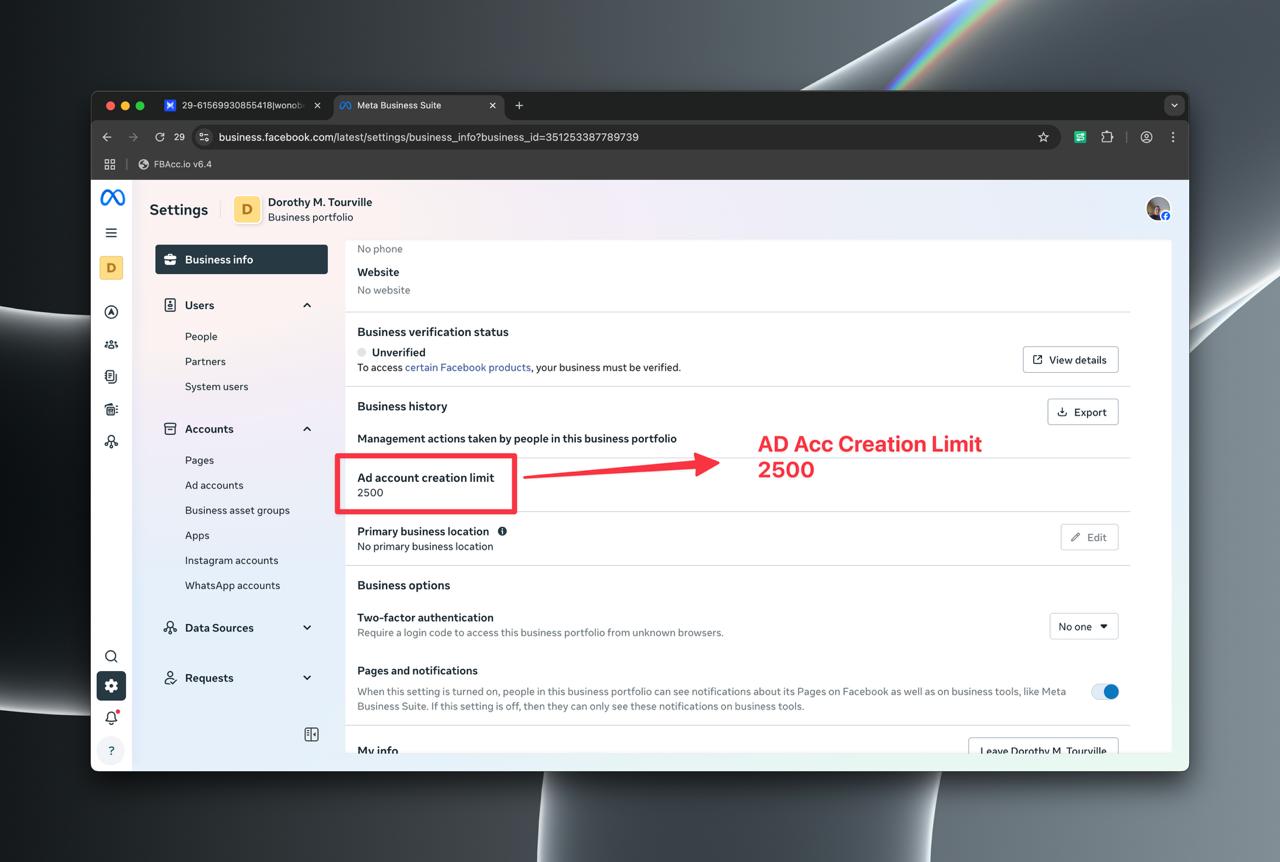Click the browser address bar URL

(x=428, y=137)
